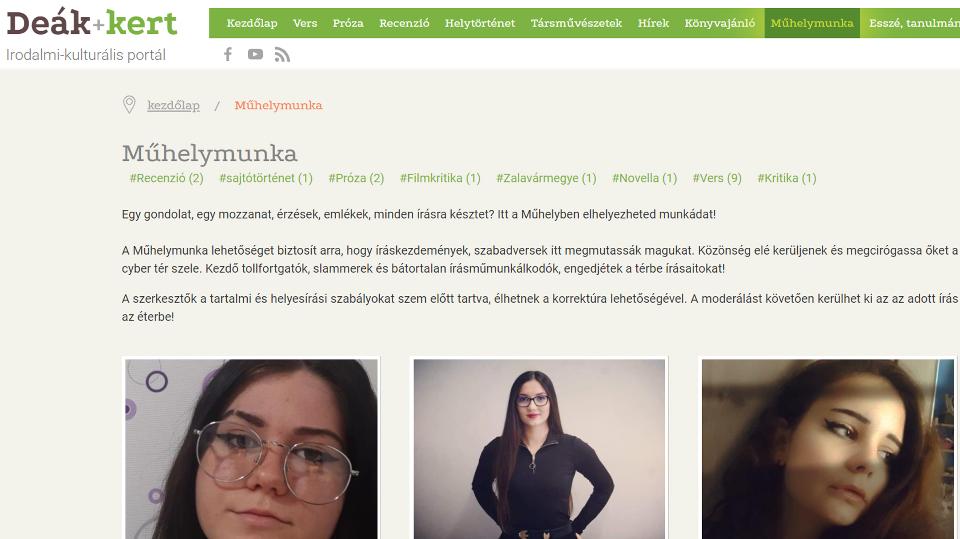Open the Kezdőlap menu item
The height and width of the screenshot is (539, 960).
[x=252, y=23]
